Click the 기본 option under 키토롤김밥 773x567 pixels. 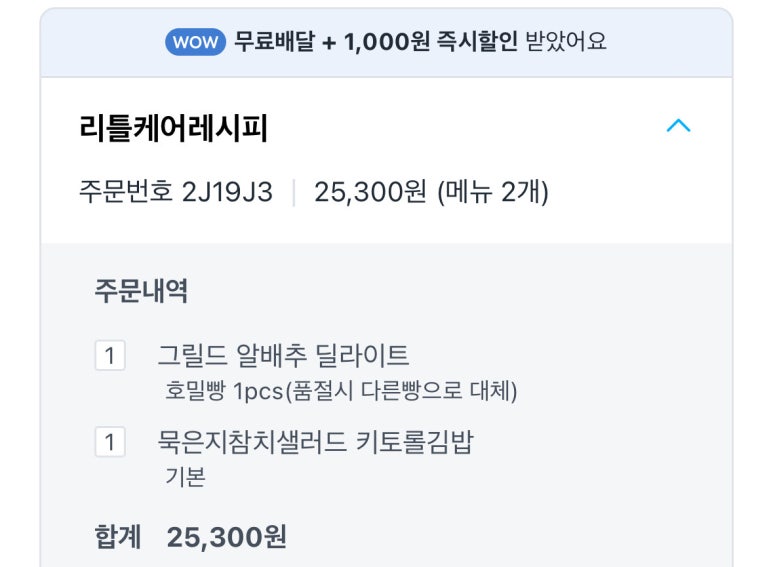(185, 476)
